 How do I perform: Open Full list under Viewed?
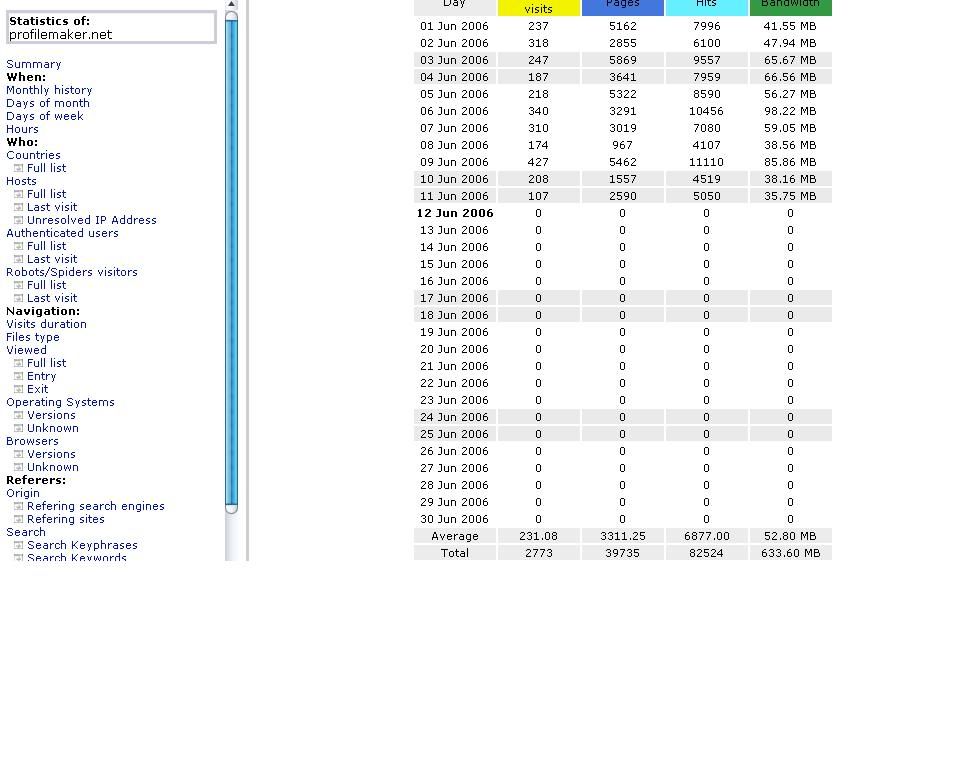(47, 364)
